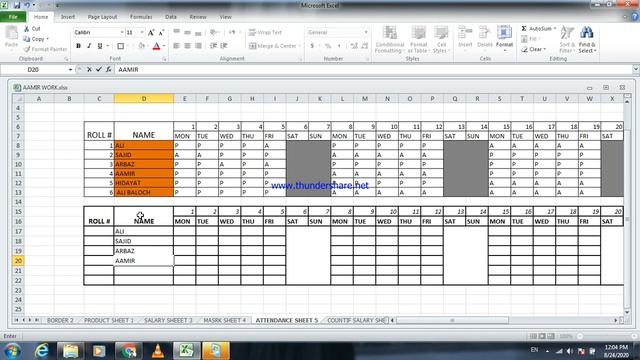The width and height of the screenshot is (640, 360).
Task: Open Cell Styles gallery
Action: tap(441, 39)
